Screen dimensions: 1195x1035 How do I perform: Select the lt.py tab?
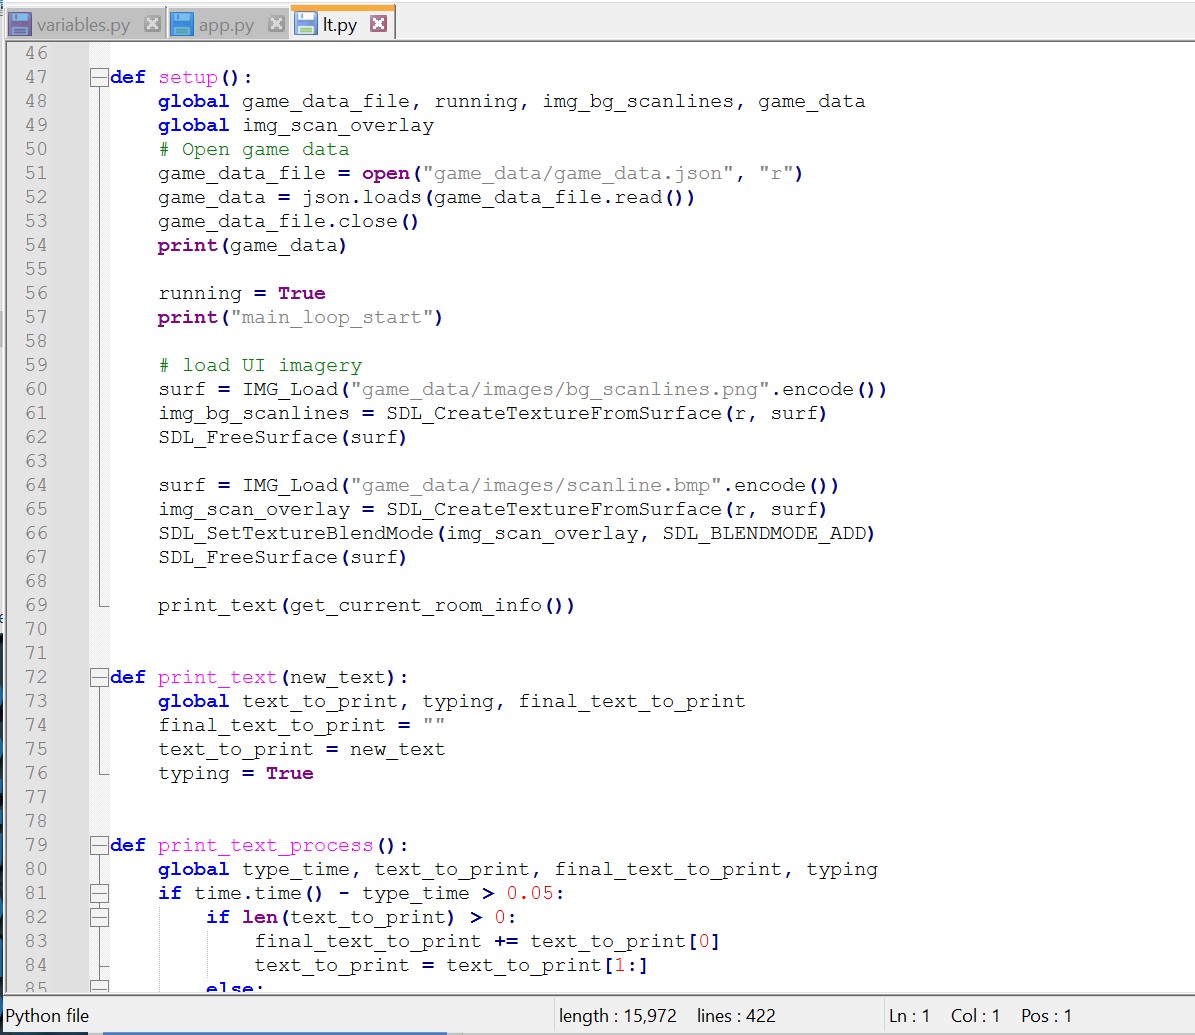click(340, 25)
